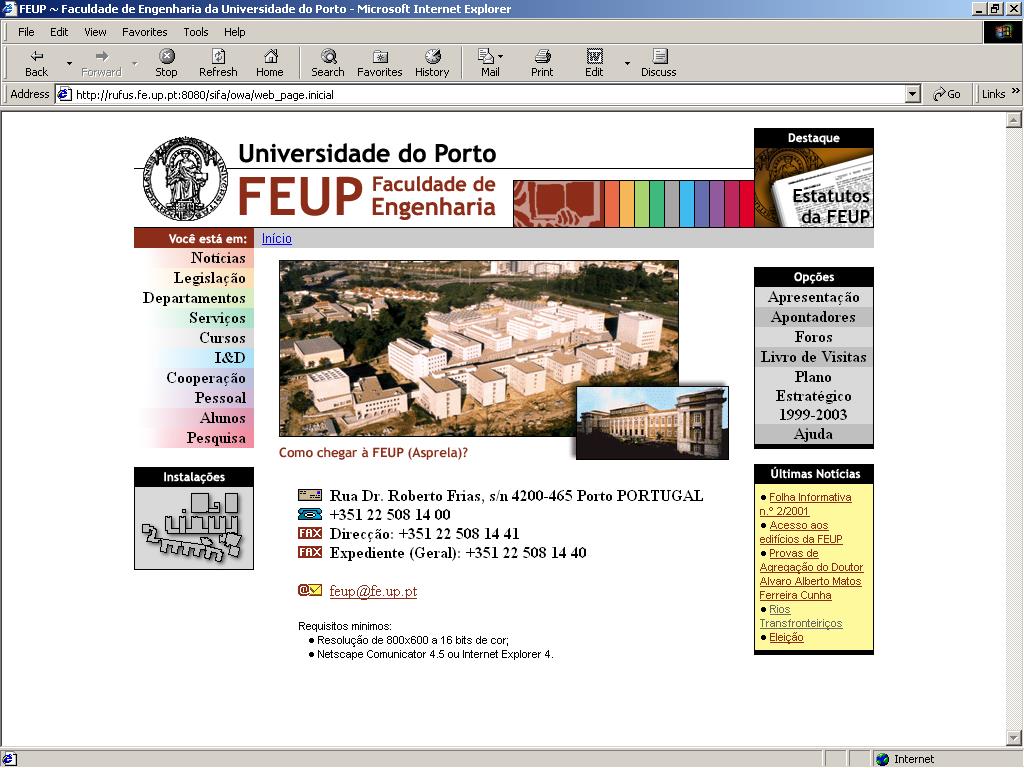Open the View menu

[95, 32]
